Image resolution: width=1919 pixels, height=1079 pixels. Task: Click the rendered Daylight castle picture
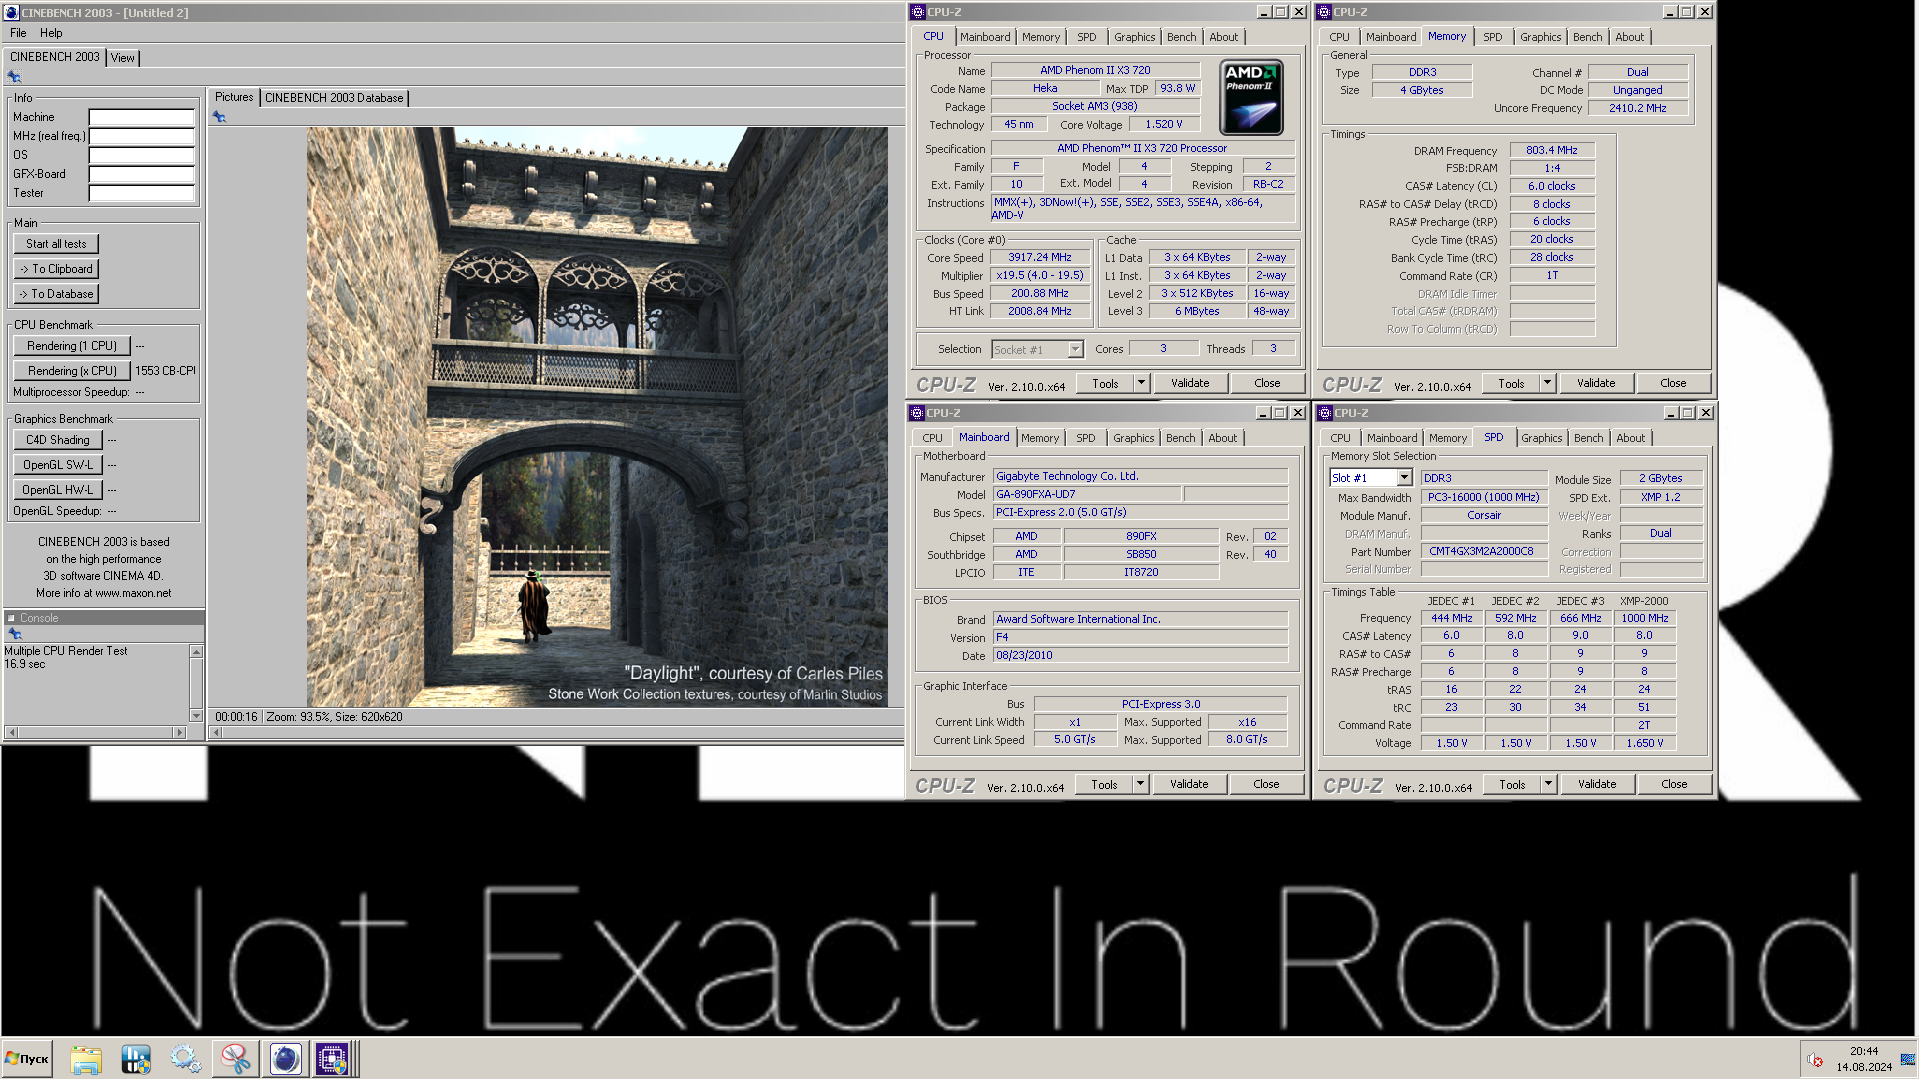(597, 417)
